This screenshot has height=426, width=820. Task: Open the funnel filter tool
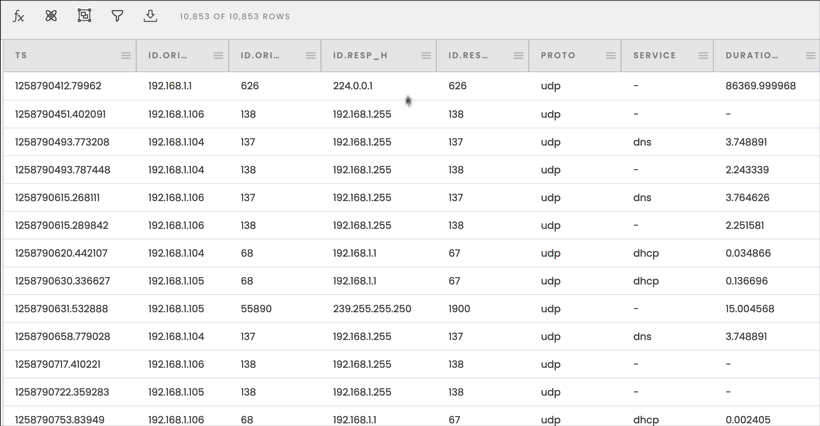pos(117,16)
